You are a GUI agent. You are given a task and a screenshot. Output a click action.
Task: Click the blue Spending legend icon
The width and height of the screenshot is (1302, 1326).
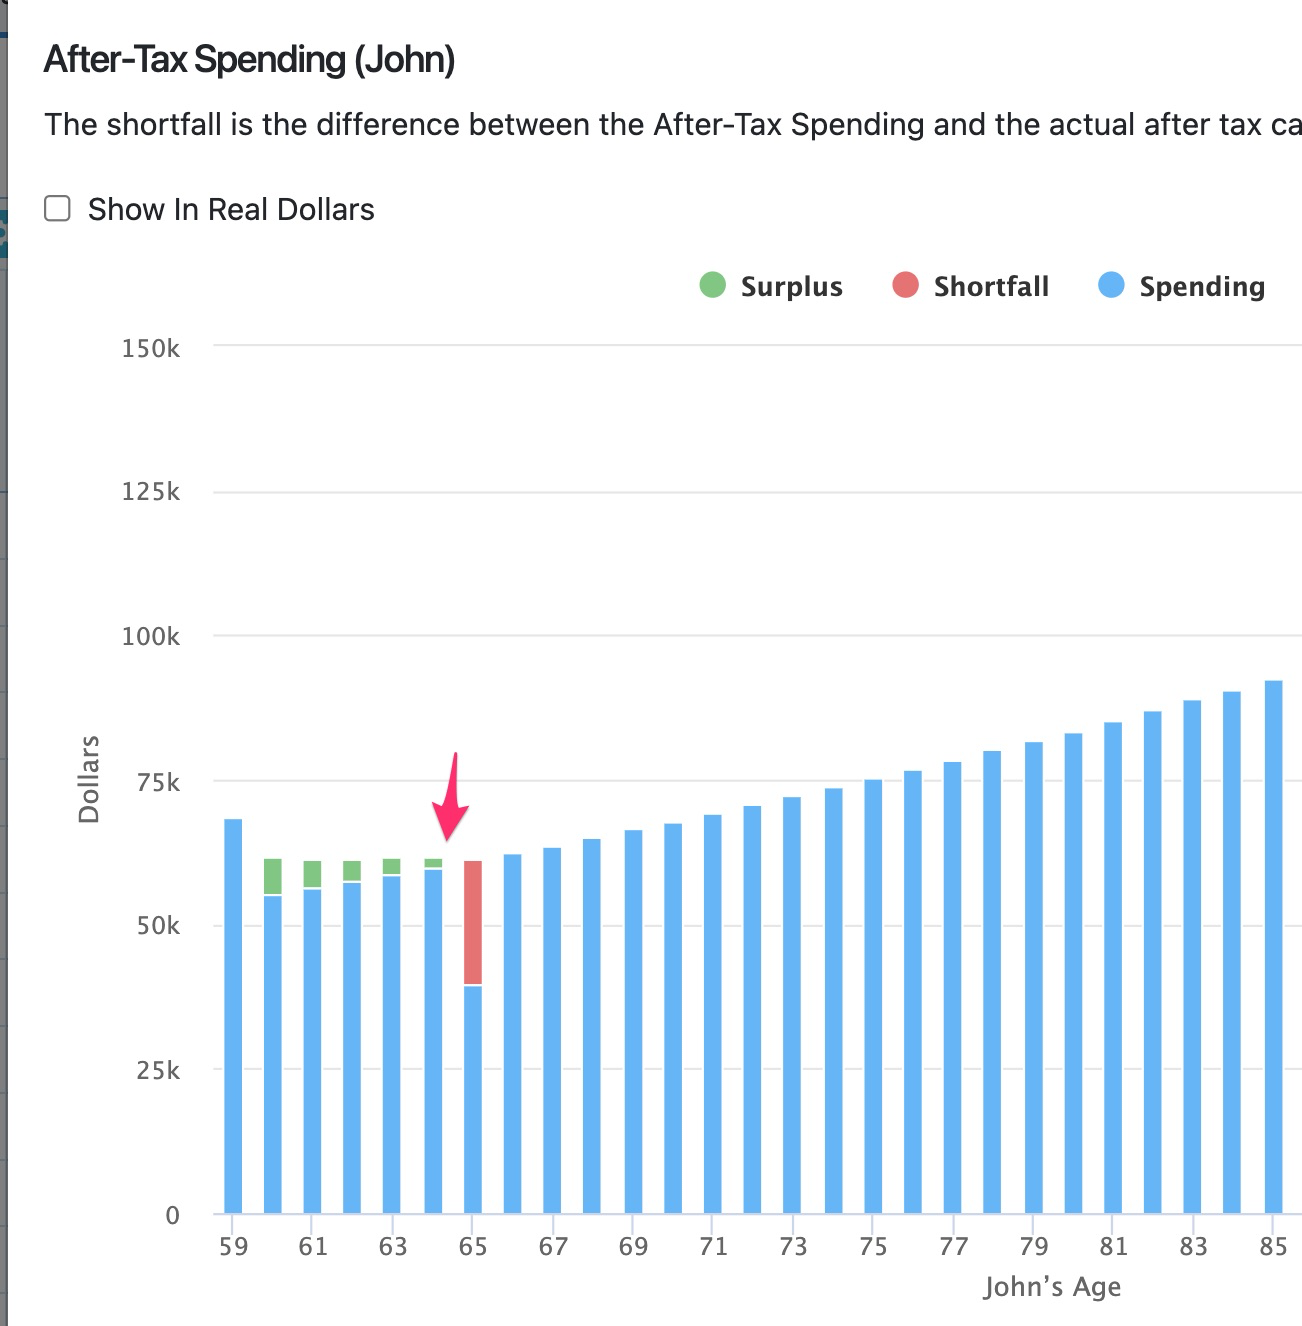click(1110, 286)
